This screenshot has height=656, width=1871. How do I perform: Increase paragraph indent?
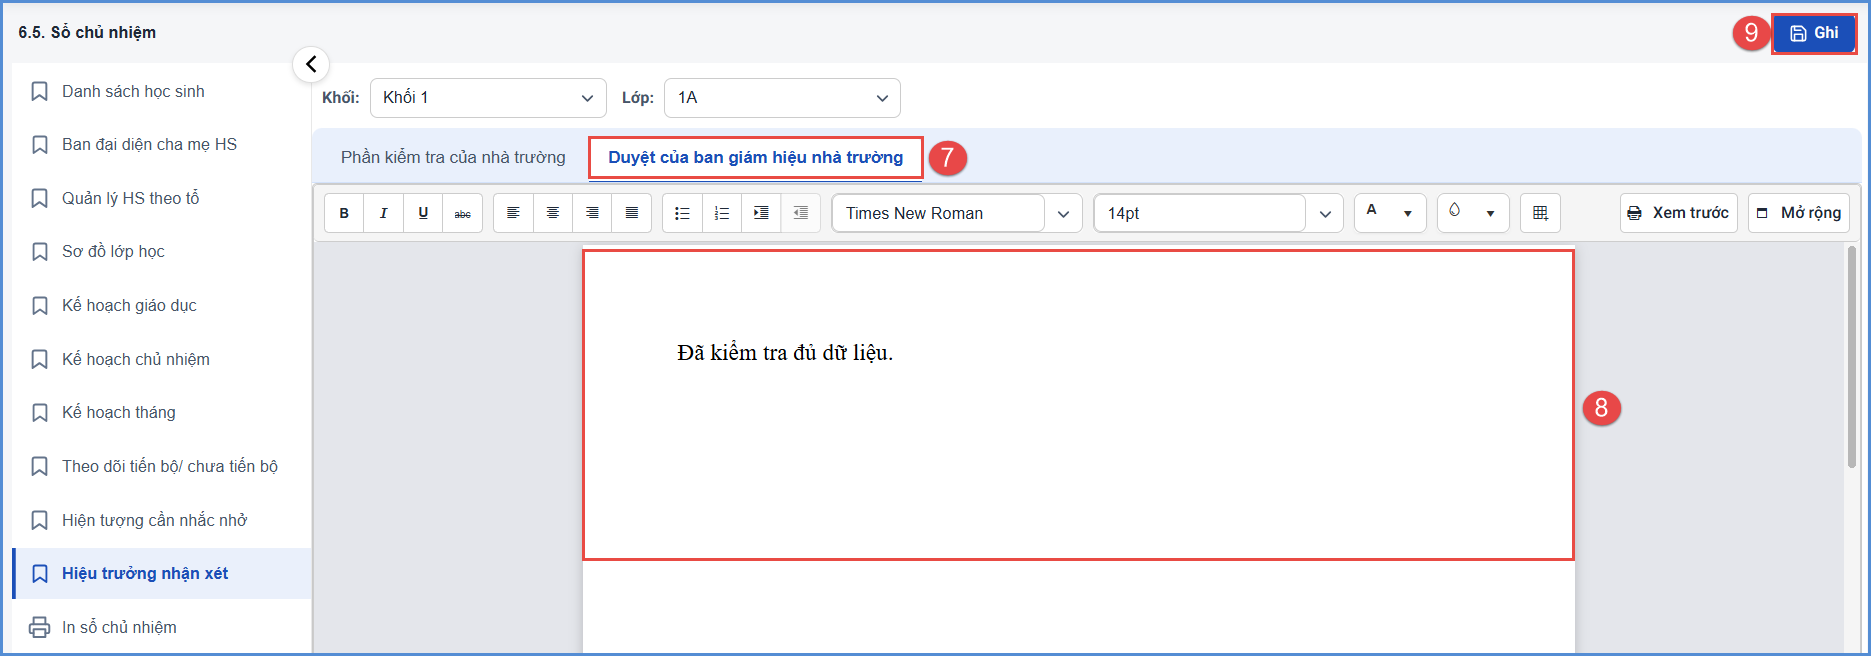(761, 213)
